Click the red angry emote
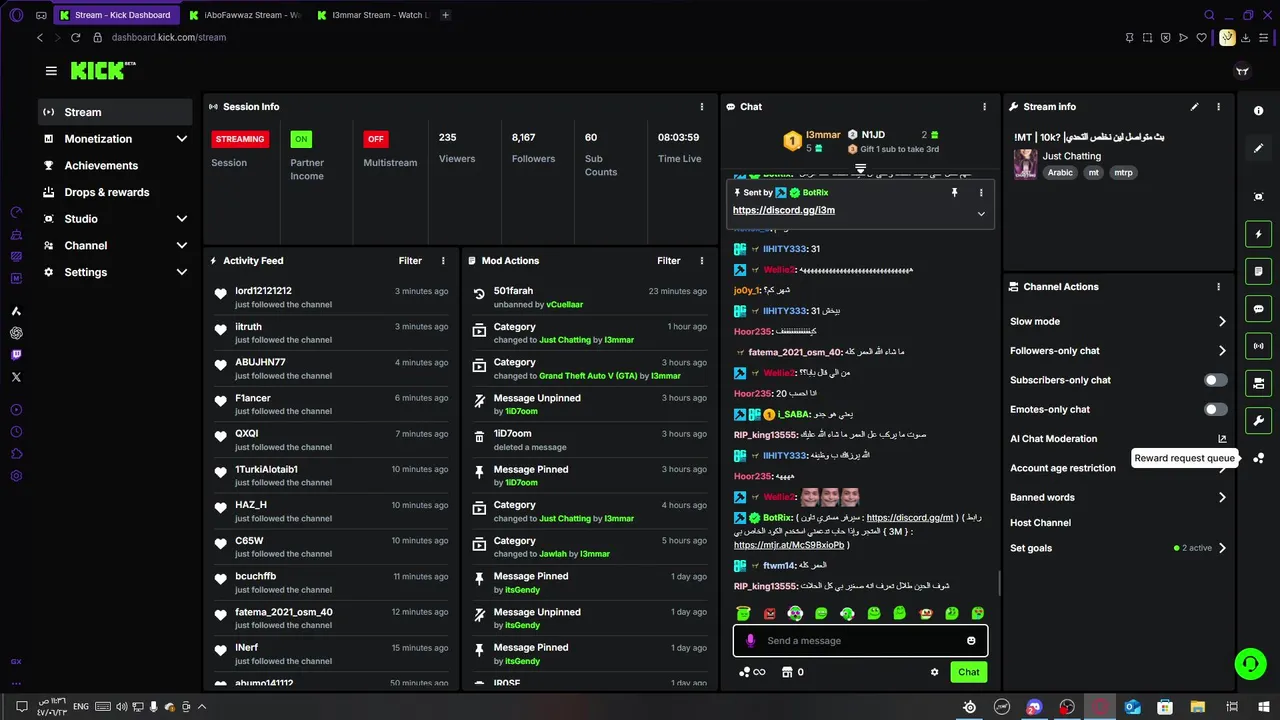This screenshot has height=720, width=1280. pos(770,613)
